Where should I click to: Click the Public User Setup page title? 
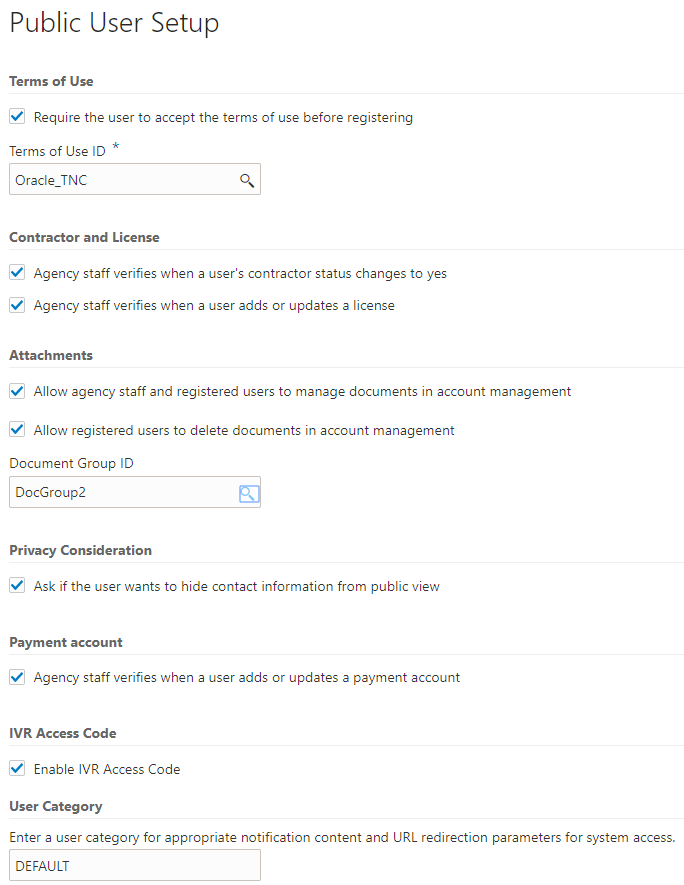tap(113, 22)
